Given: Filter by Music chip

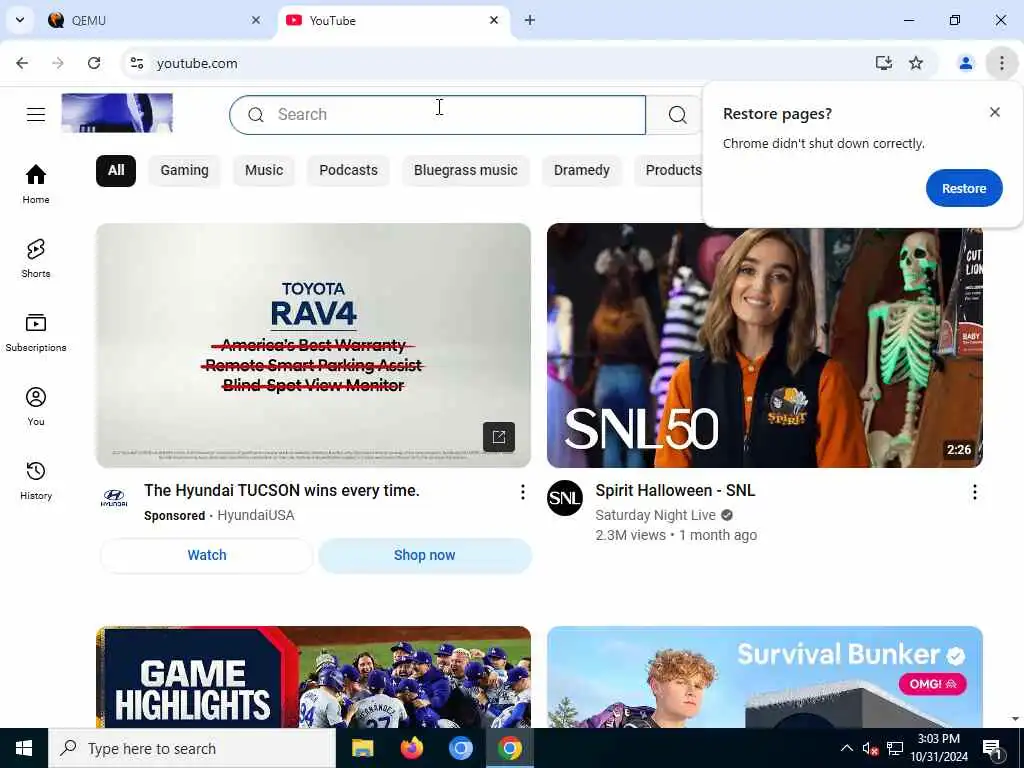Looking at the screenshot, I should 264,170.
